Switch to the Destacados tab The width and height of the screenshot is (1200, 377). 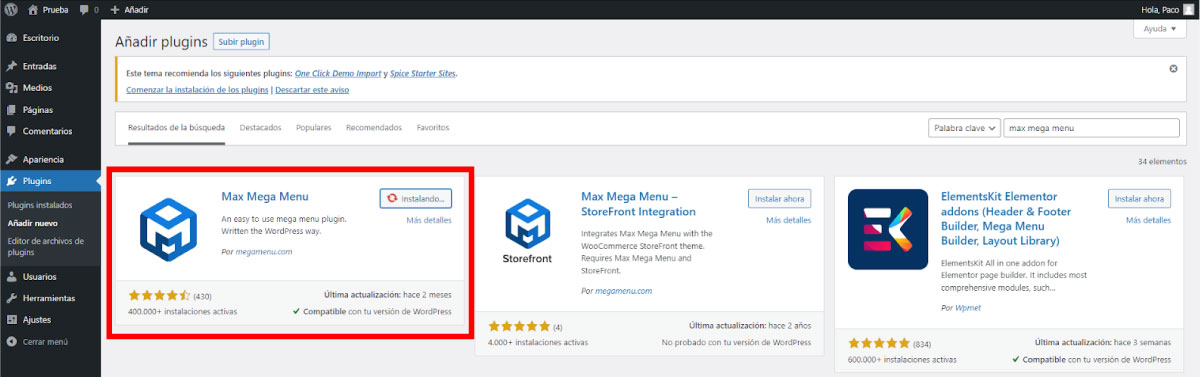[261, 128]
